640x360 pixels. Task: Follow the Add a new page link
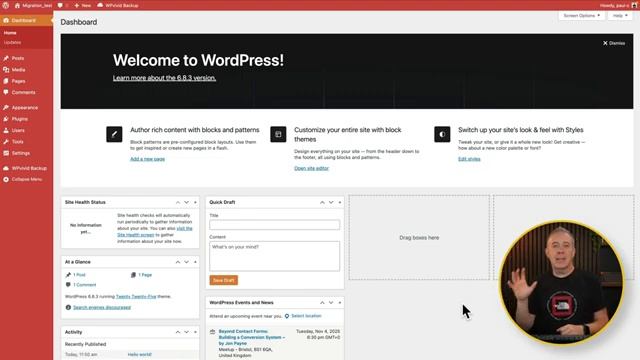147,159
